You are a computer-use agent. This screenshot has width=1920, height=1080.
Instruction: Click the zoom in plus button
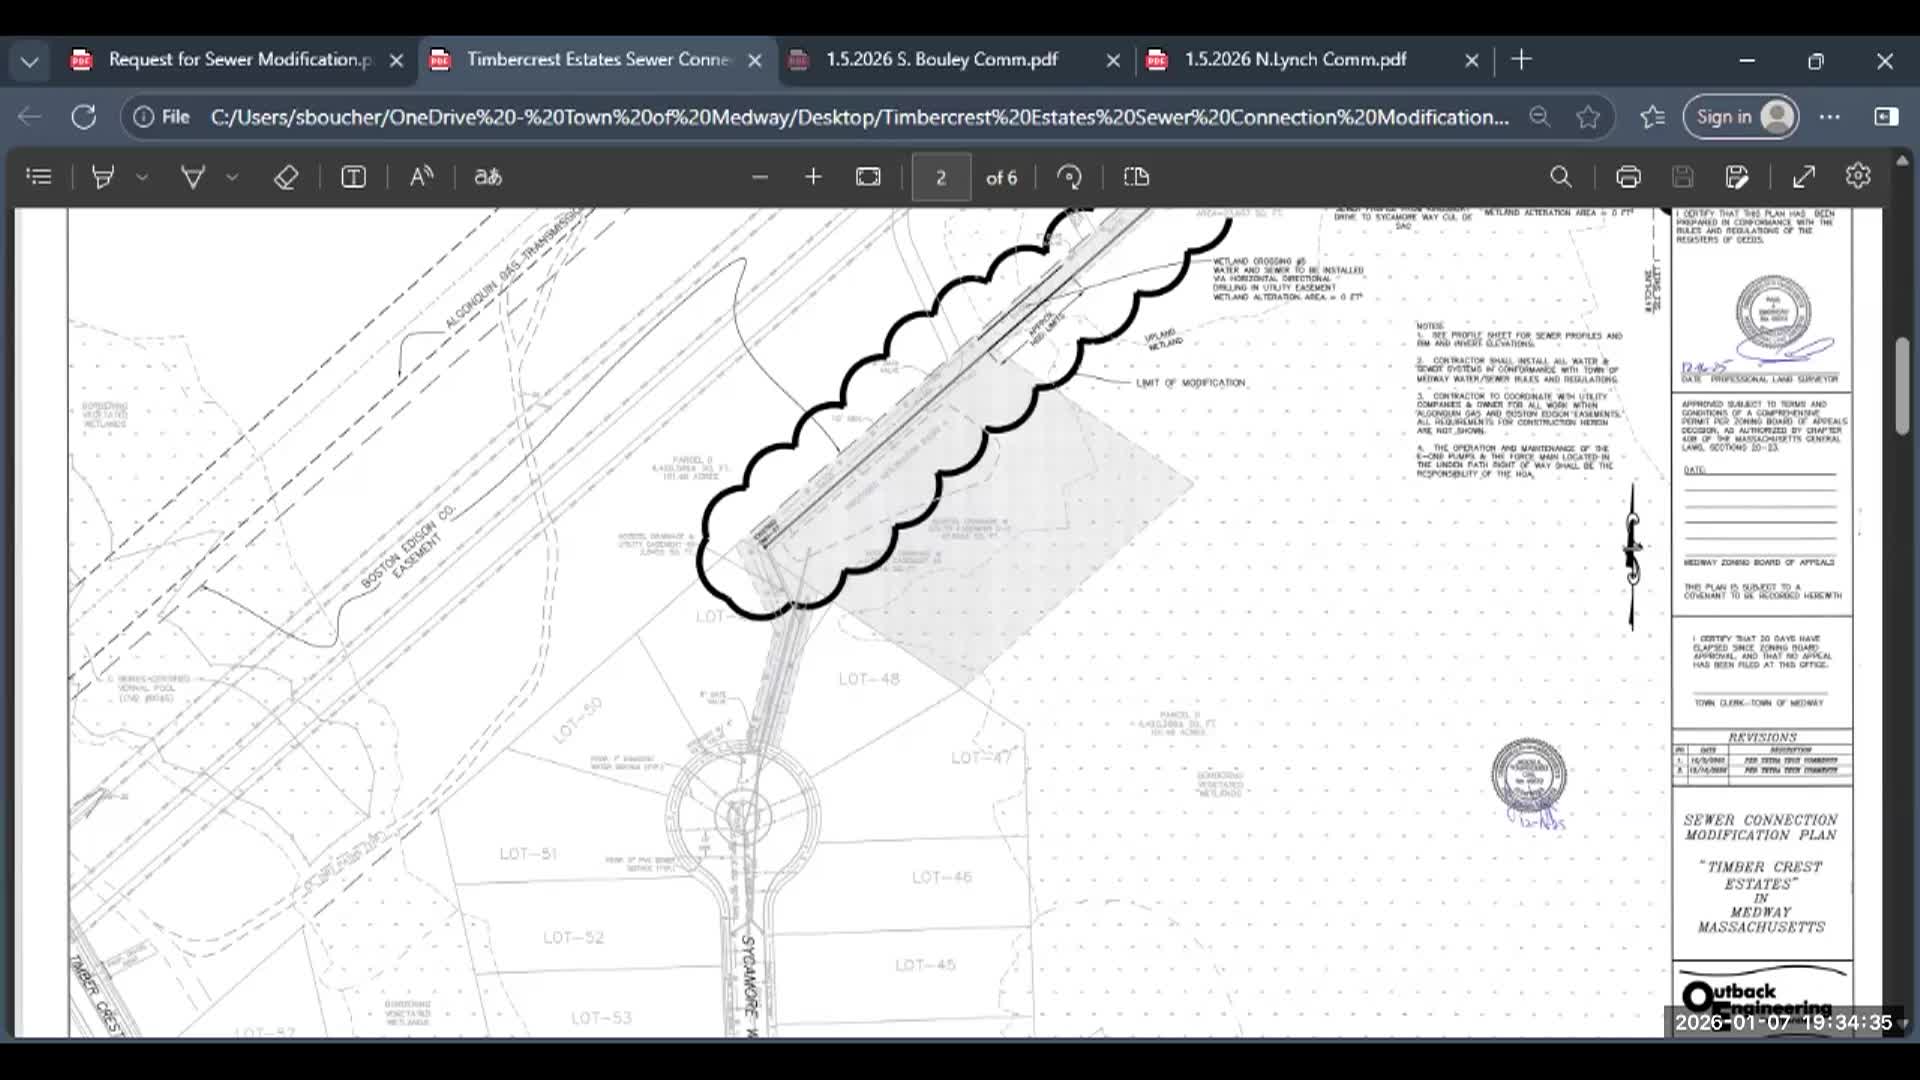813,177
